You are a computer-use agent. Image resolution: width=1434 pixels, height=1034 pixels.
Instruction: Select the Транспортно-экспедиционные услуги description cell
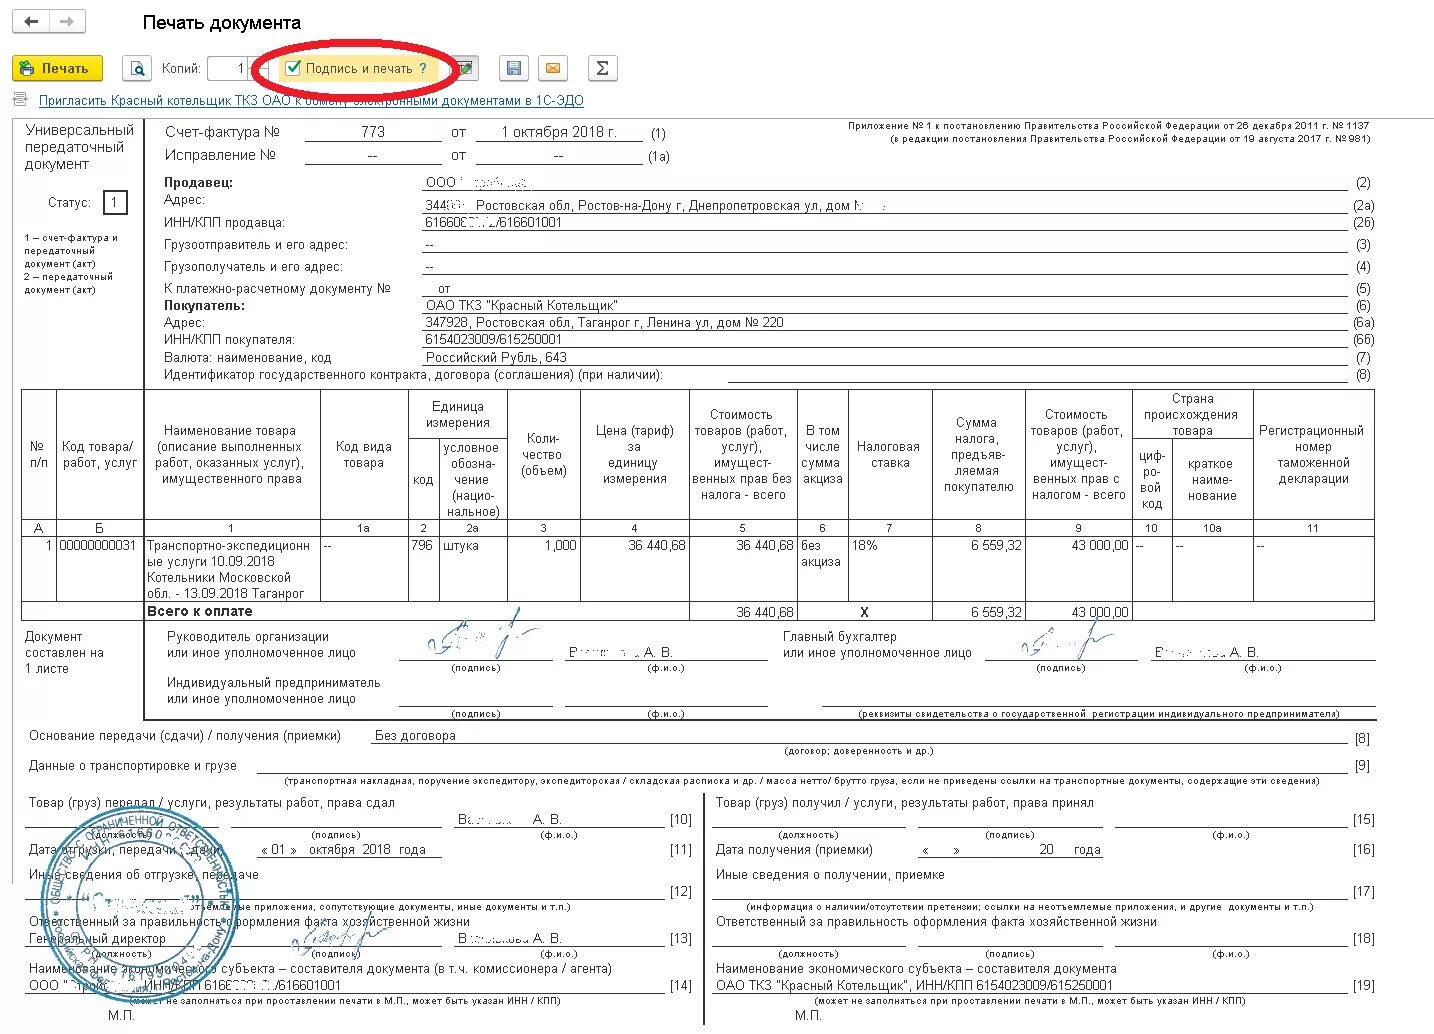(x=232, y=570)
